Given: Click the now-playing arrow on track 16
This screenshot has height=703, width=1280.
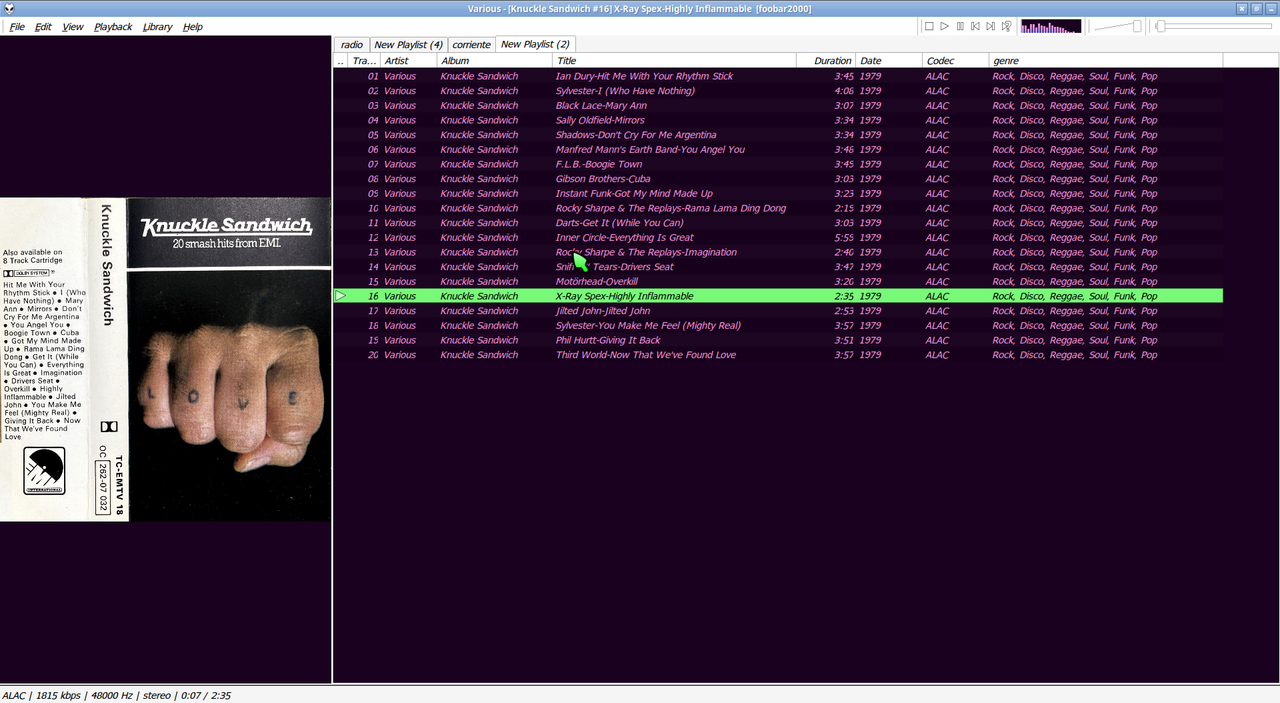Looking at the screenshot, I should (340, 296).
